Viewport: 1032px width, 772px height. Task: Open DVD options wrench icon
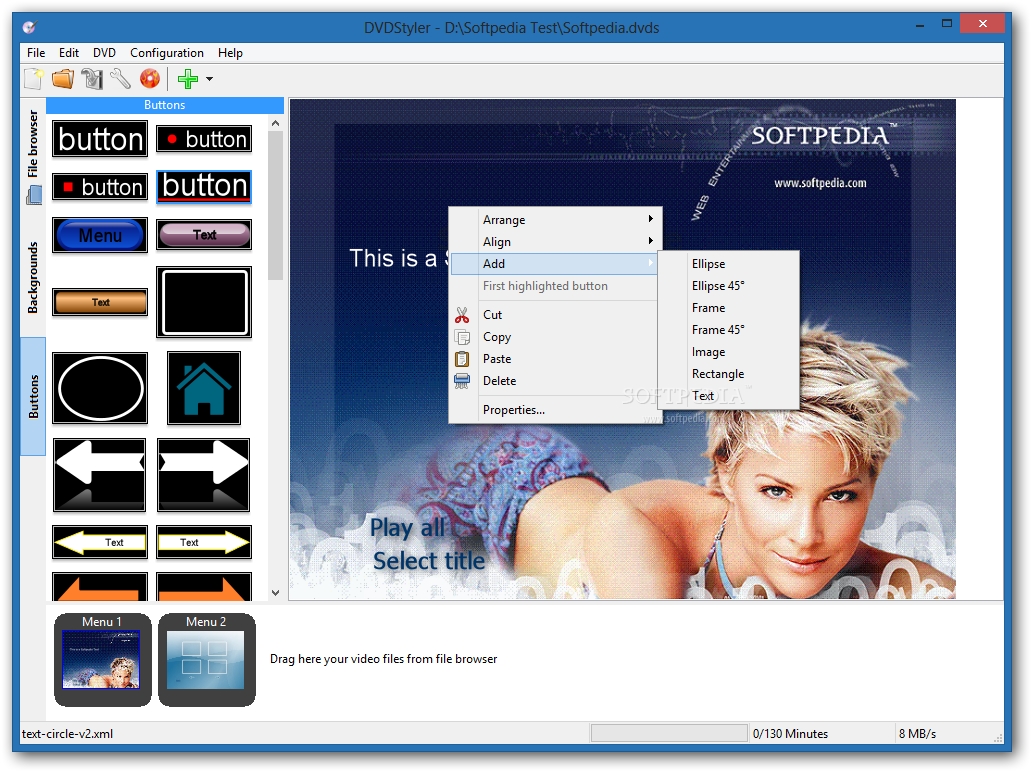pyautogui.click(x=120, y=79)
